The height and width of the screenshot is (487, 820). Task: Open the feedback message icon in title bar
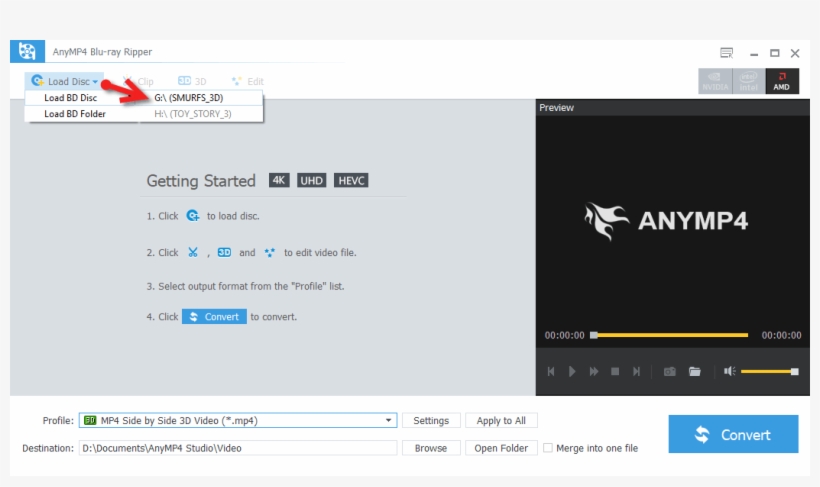click(x=726, y=53)
